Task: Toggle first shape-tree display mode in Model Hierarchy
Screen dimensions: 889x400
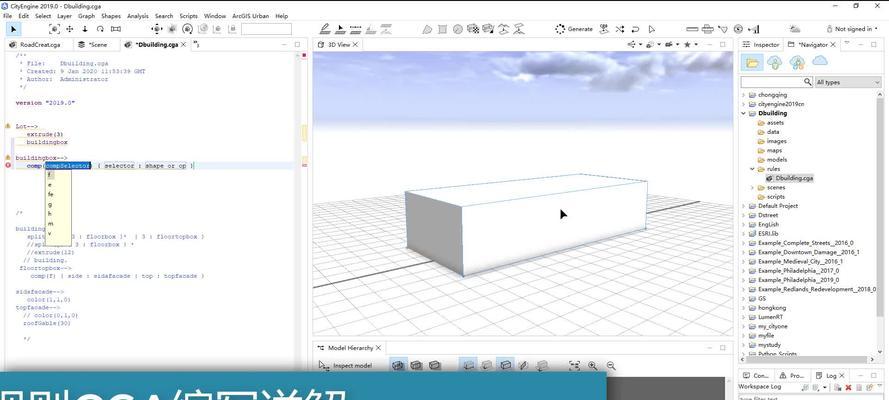Action: tap(398, 365)
